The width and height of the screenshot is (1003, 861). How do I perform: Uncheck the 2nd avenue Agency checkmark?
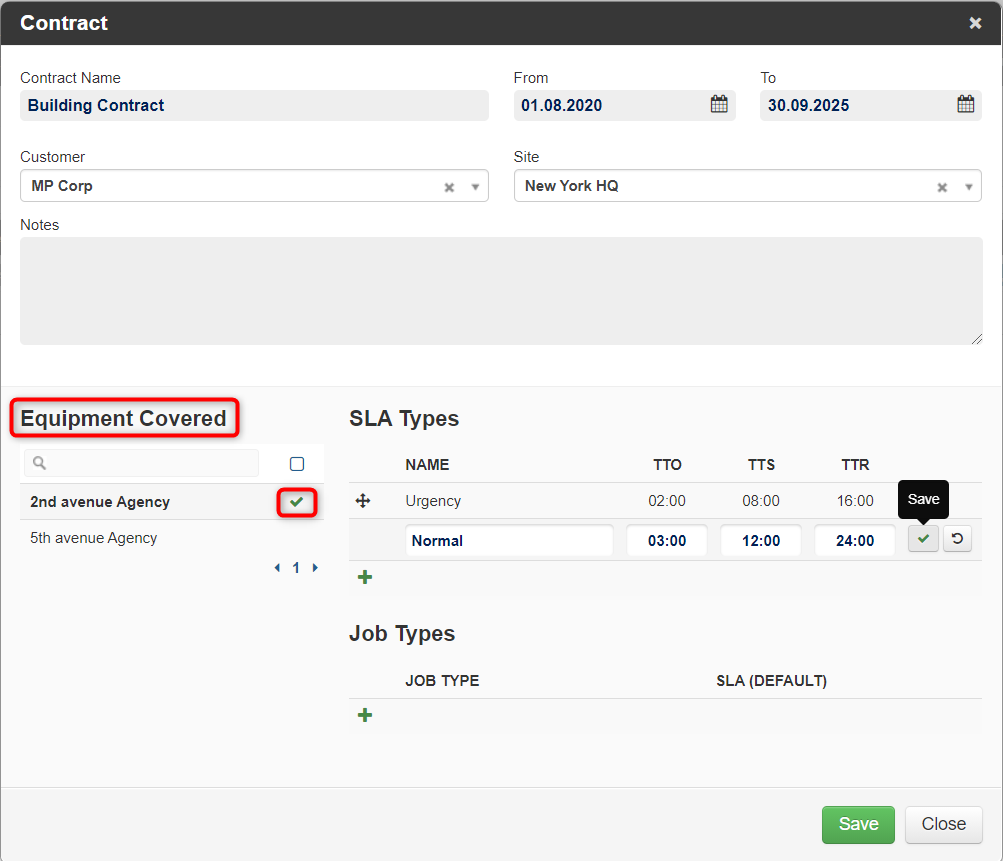pos(296,502)
